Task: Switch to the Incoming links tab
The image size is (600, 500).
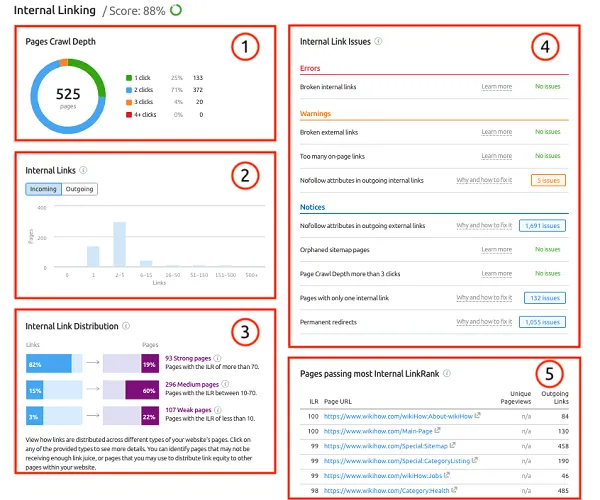Action: coord(43,189)
